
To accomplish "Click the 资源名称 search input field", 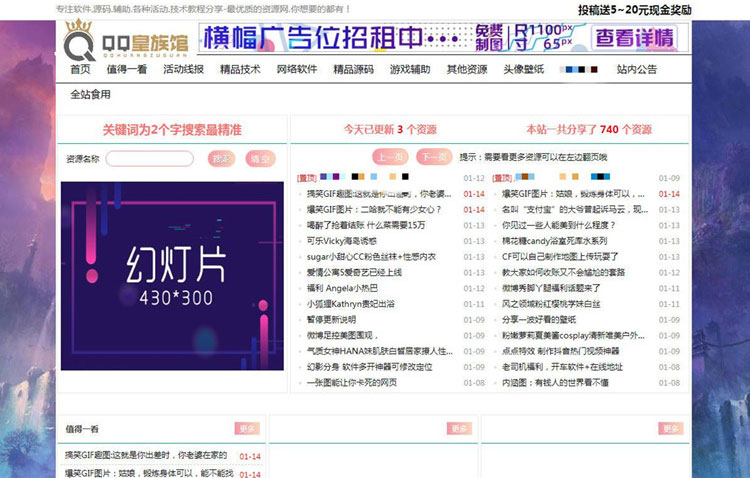I will (149, 158).
